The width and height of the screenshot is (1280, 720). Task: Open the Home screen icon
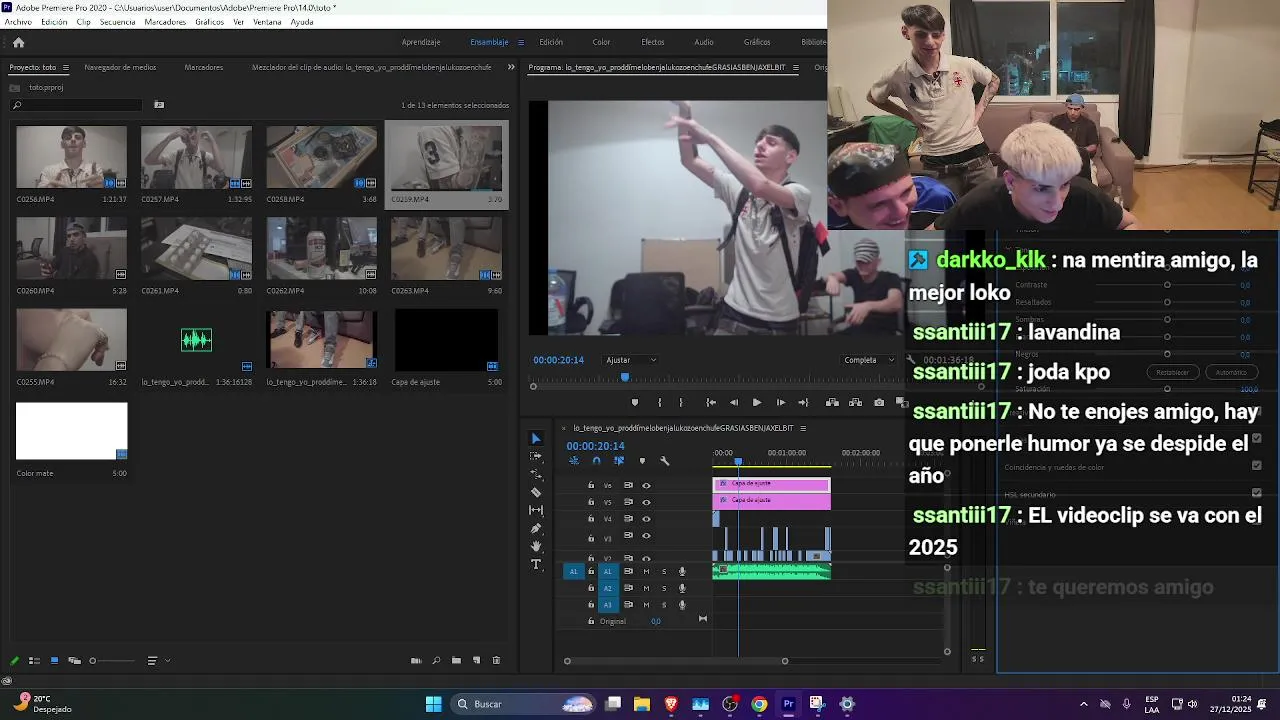pyautogui.click(x=18, y=42)
